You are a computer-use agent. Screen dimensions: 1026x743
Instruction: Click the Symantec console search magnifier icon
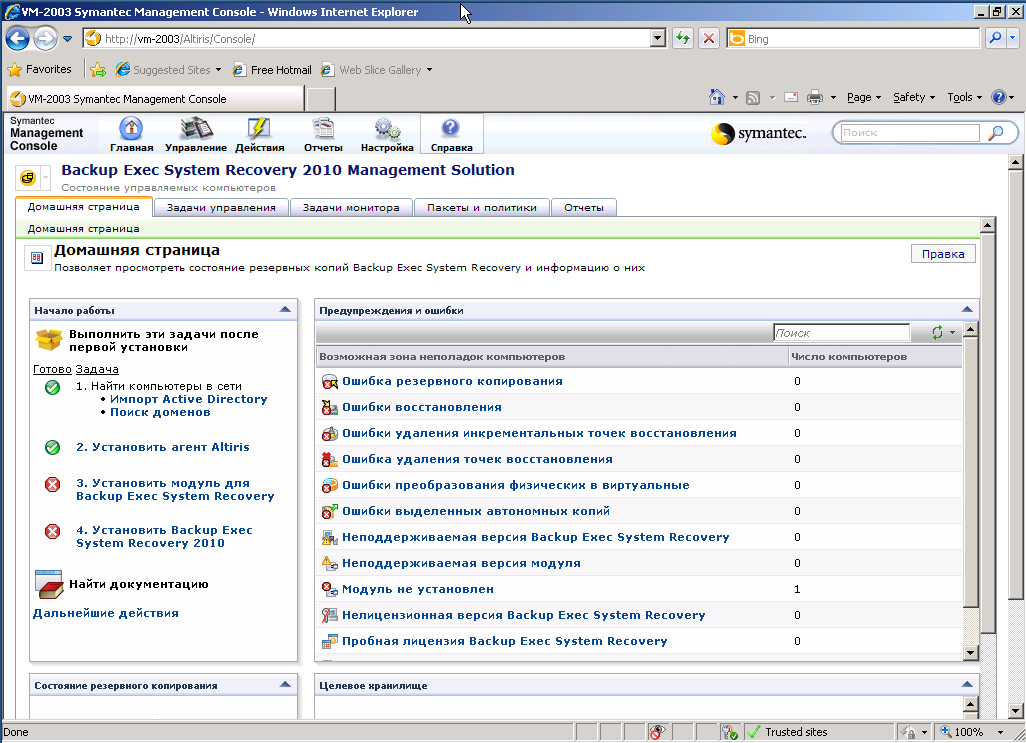pyautogui.click(x=995, y=133)
